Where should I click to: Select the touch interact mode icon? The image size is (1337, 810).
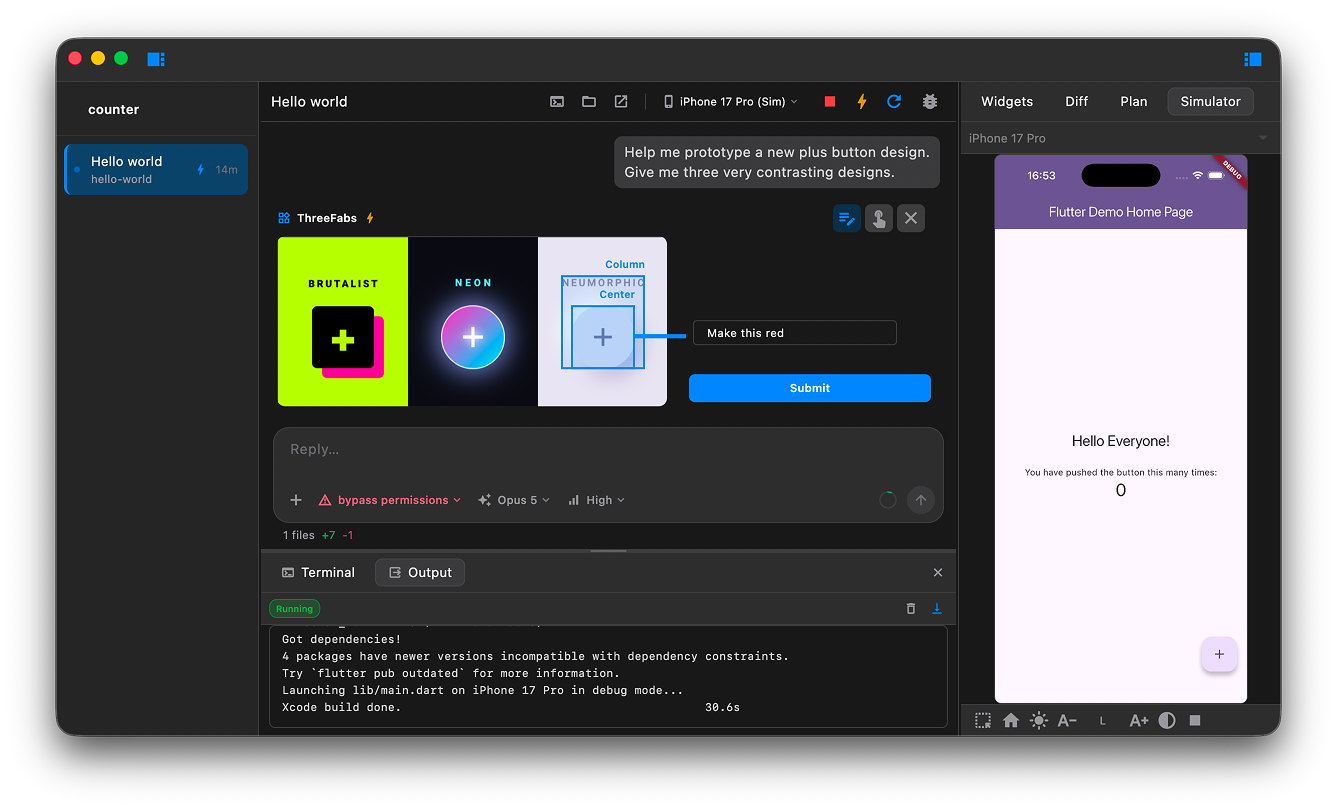tap(879, 218)
